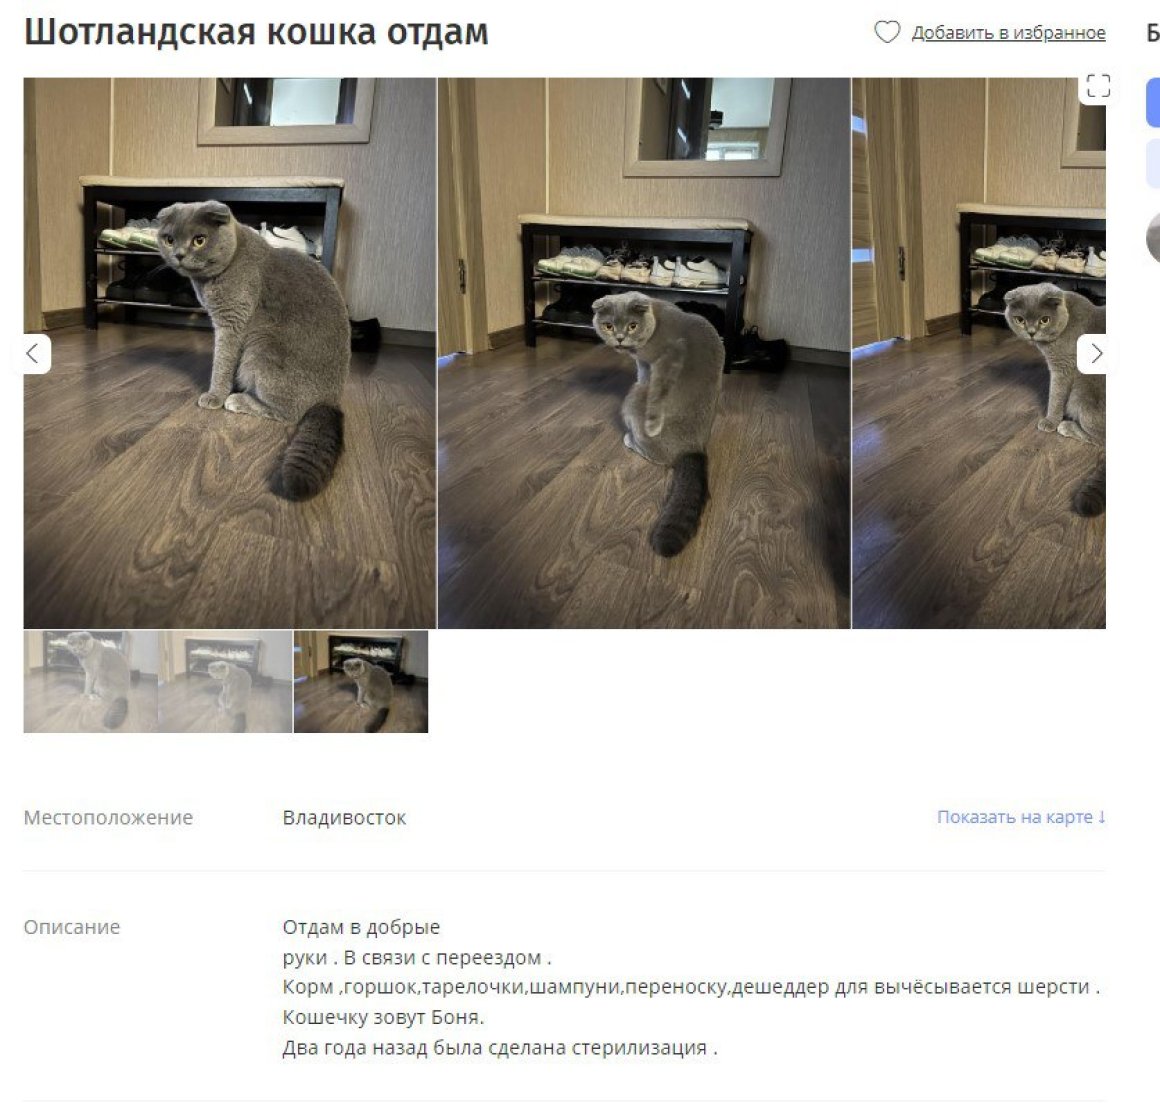Advance to next photo with right arrow

tap(1096, 354)
